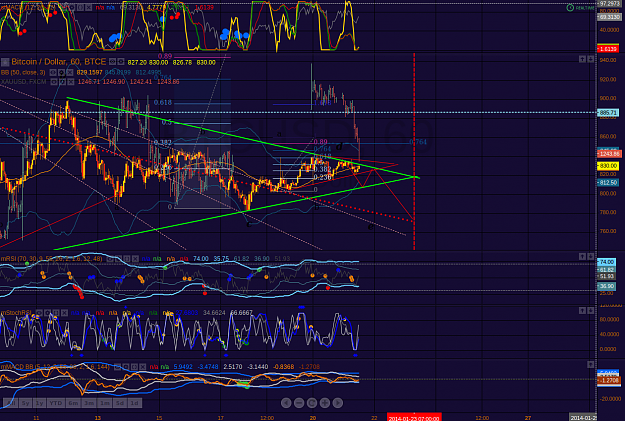This screenshot has height=421, width=625.
Task: Hide the mMACD BB indicator
Action: click(x=117, y=367)
